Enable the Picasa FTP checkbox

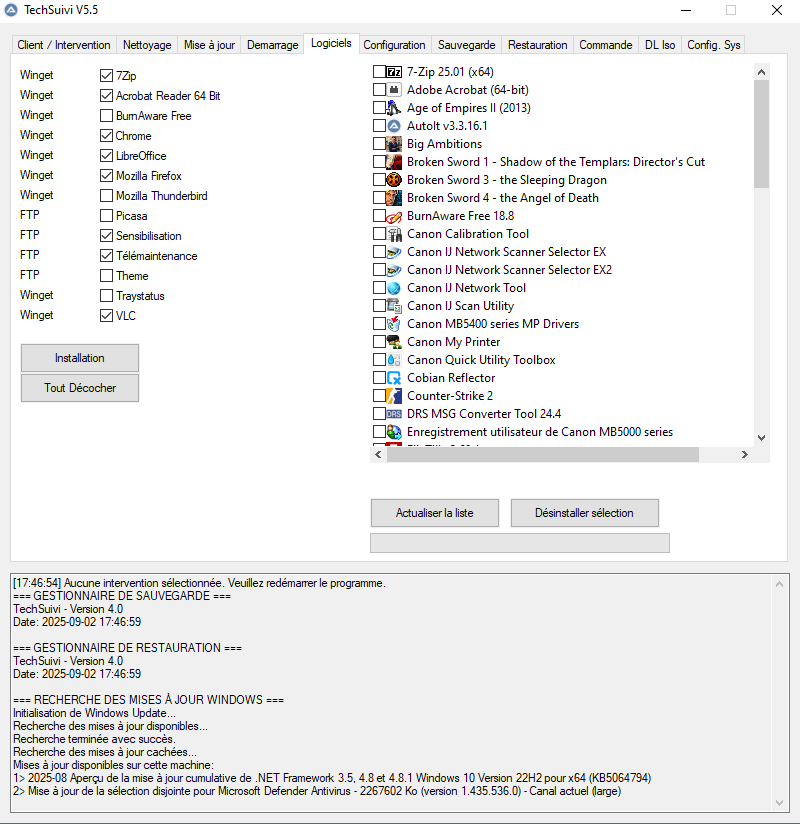(105, 215)
